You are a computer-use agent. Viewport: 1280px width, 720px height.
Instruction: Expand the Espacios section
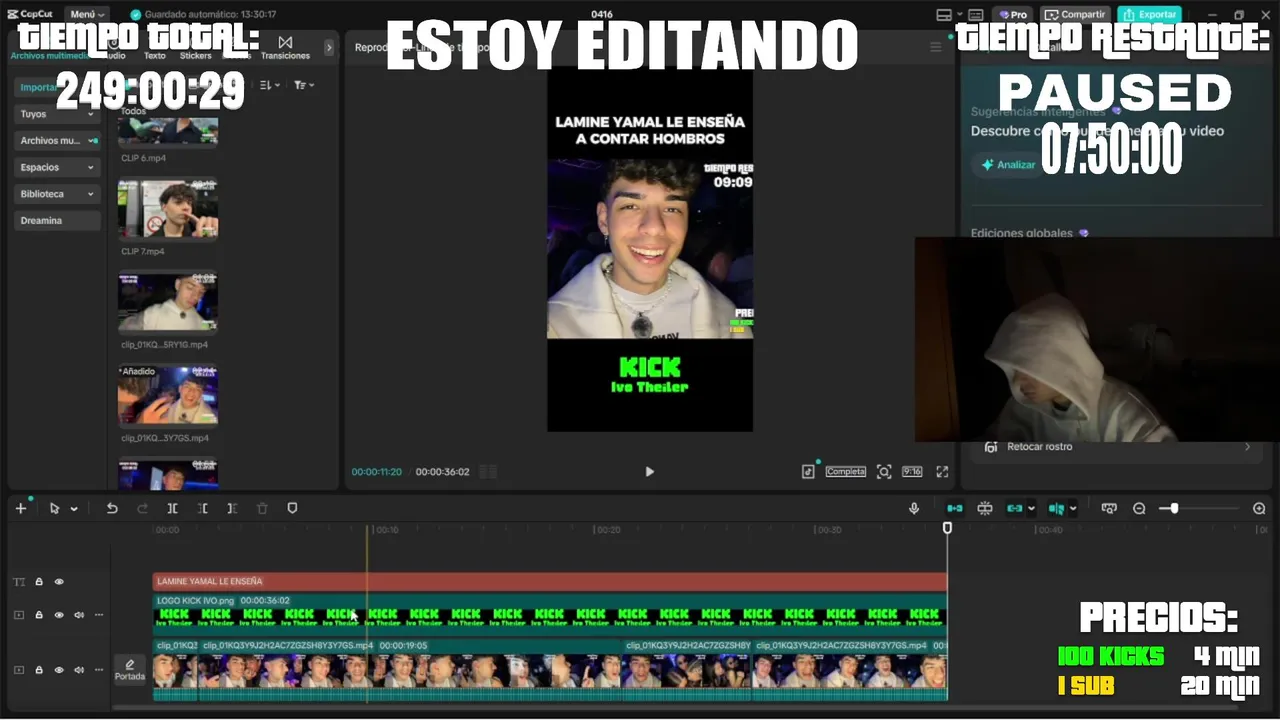(57, 167)
